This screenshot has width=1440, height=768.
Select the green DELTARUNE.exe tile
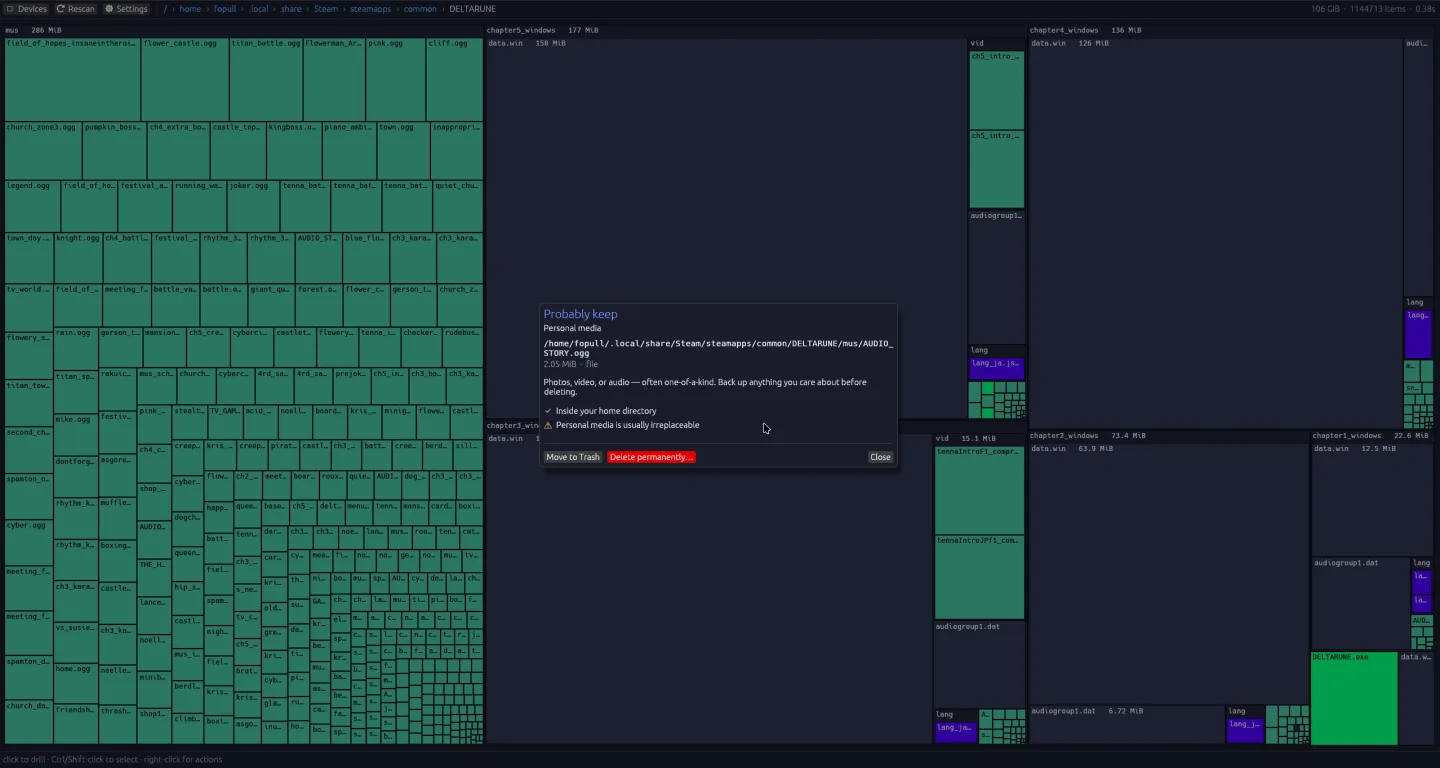point(1354,698)
